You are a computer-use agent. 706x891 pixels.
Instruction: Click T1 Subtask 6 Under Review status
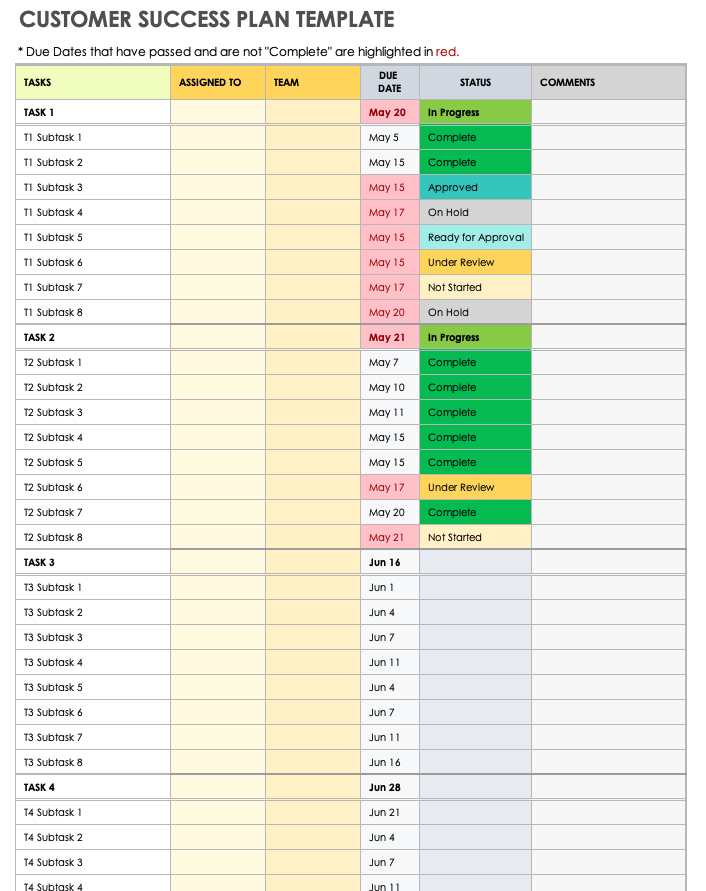point(475,263)
